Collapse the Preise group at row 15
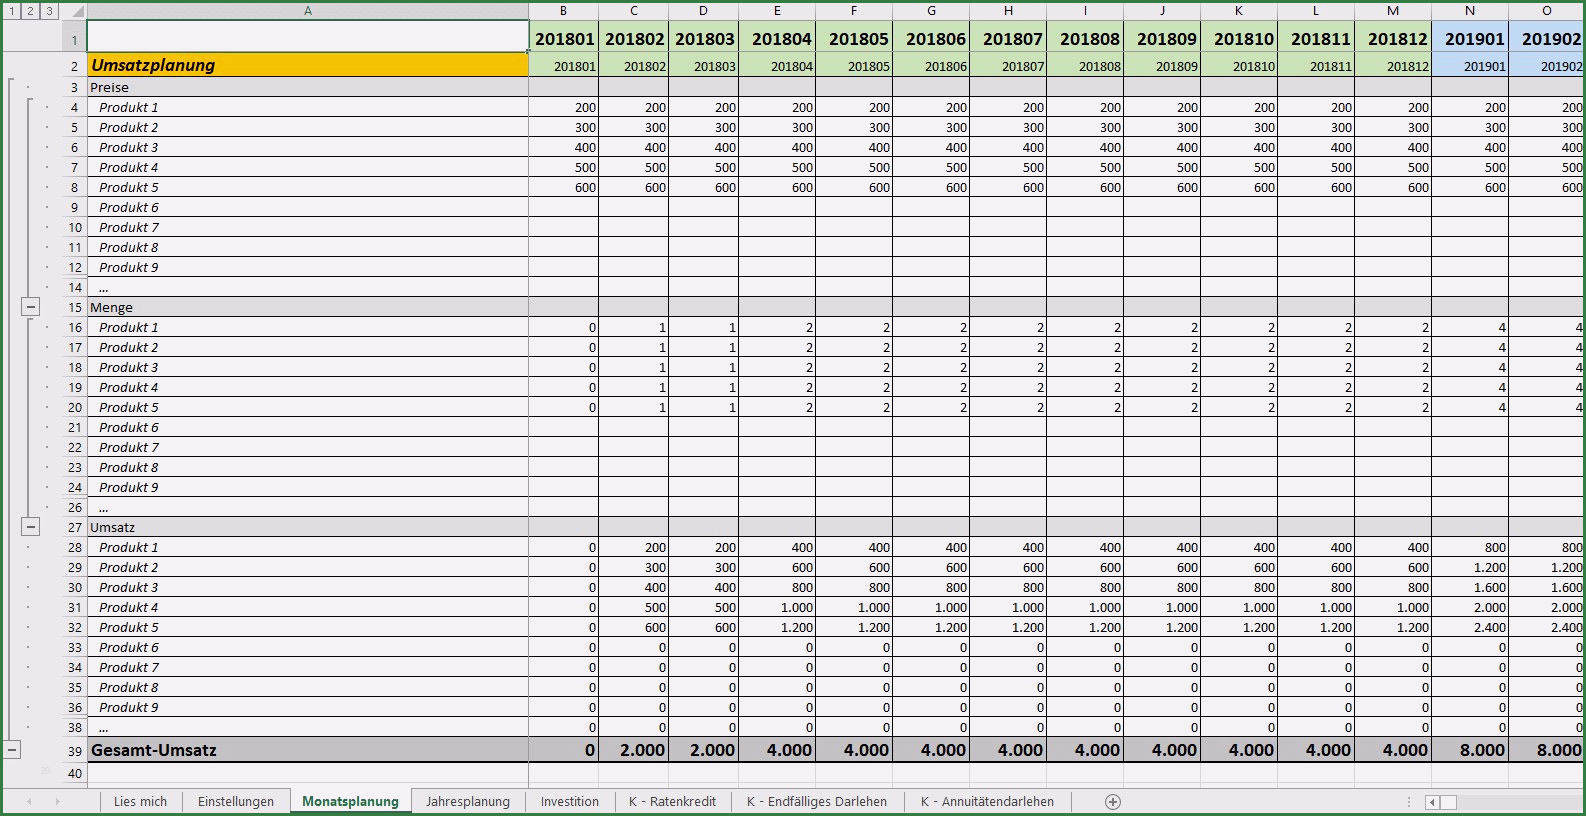This screenshot has width=1586, height=816. (x=31, y=307)
